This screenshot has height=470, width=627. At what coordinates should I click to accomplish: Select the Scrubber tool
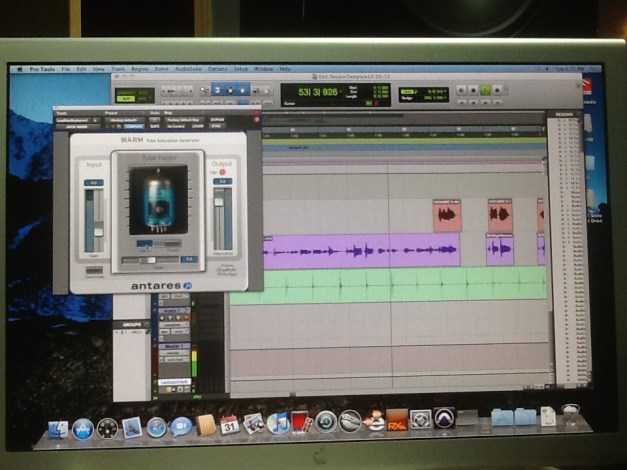pos(256,91)
